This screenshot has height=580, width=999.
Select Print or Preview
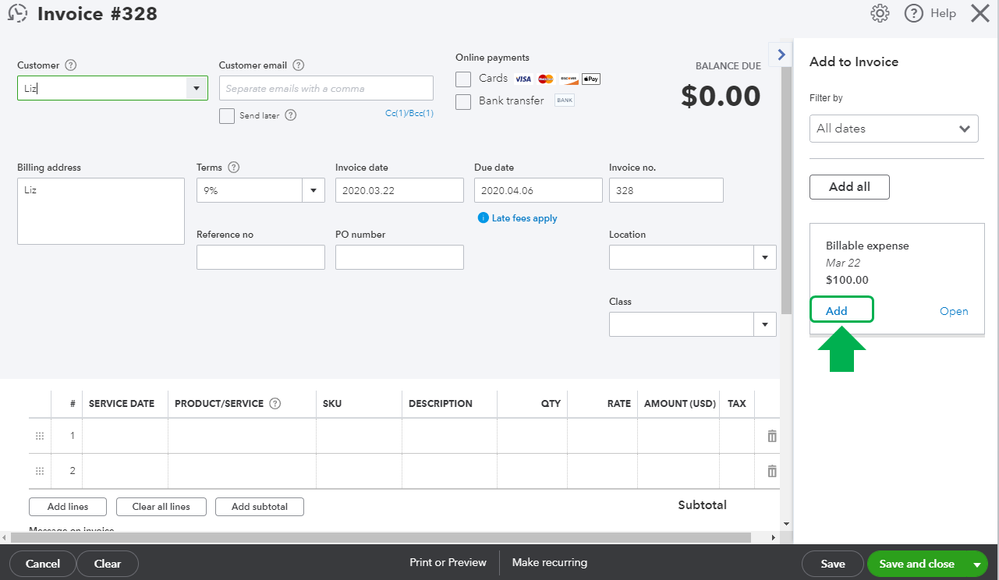448,562
